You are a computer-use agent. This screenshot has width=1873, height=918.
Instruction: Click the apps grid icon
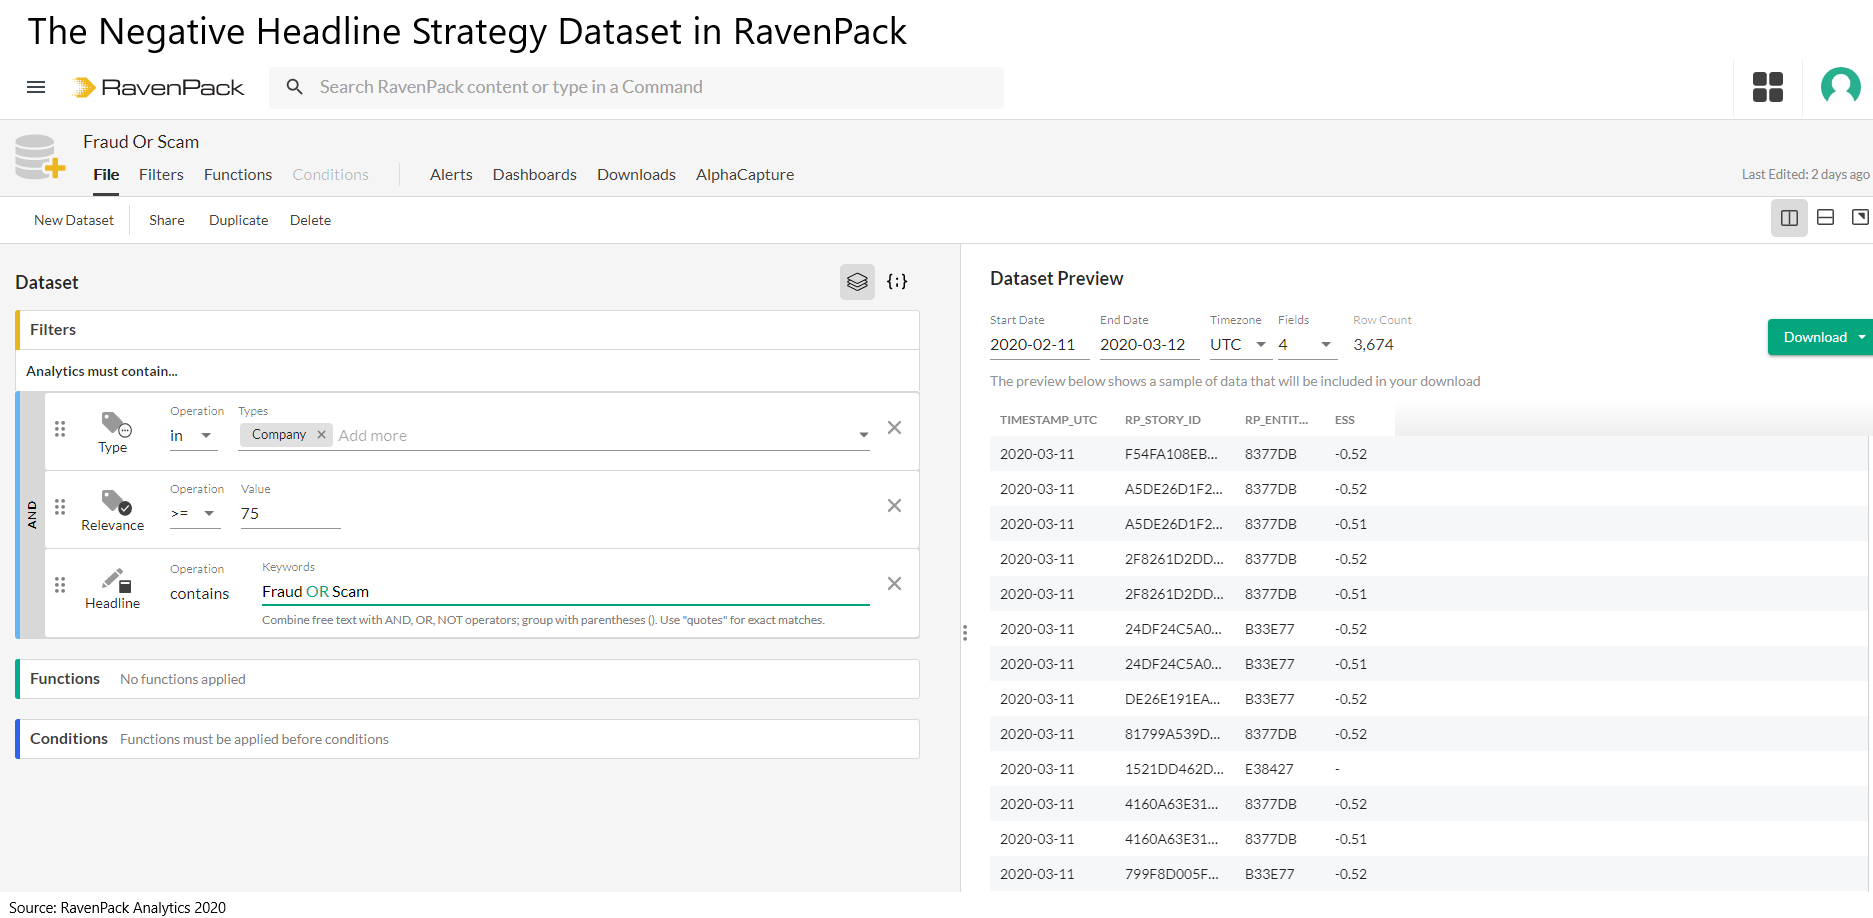pyautogui.click(x=1767, y=87)
